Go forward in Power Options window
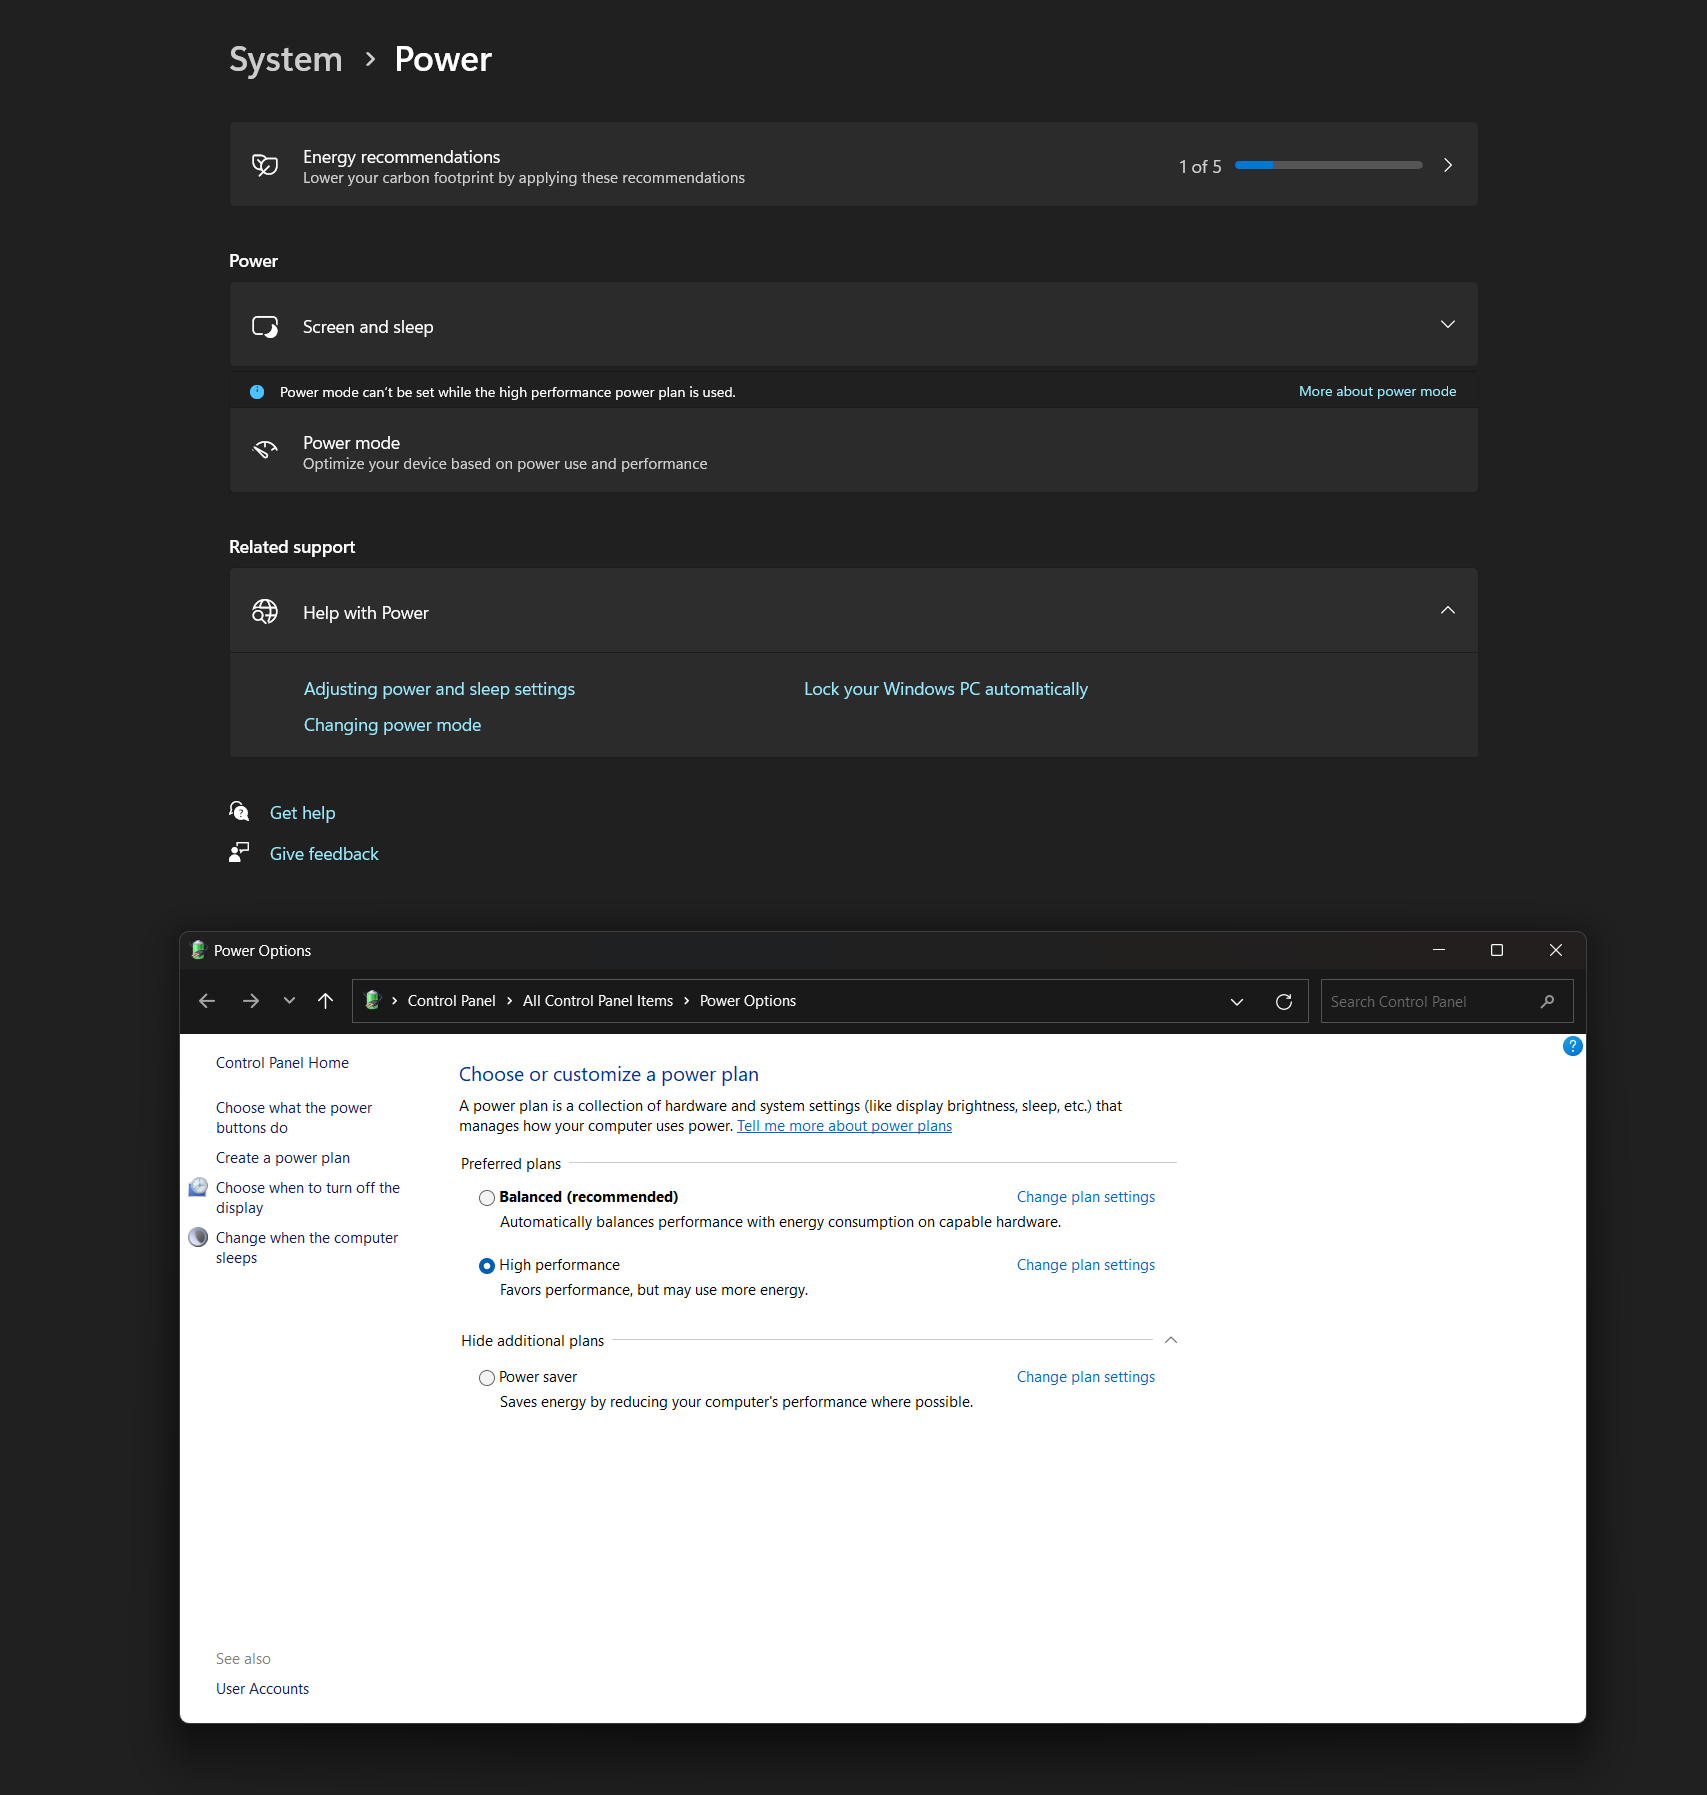Viewport: 1707px width, 1795px height. pos(251,1001)
